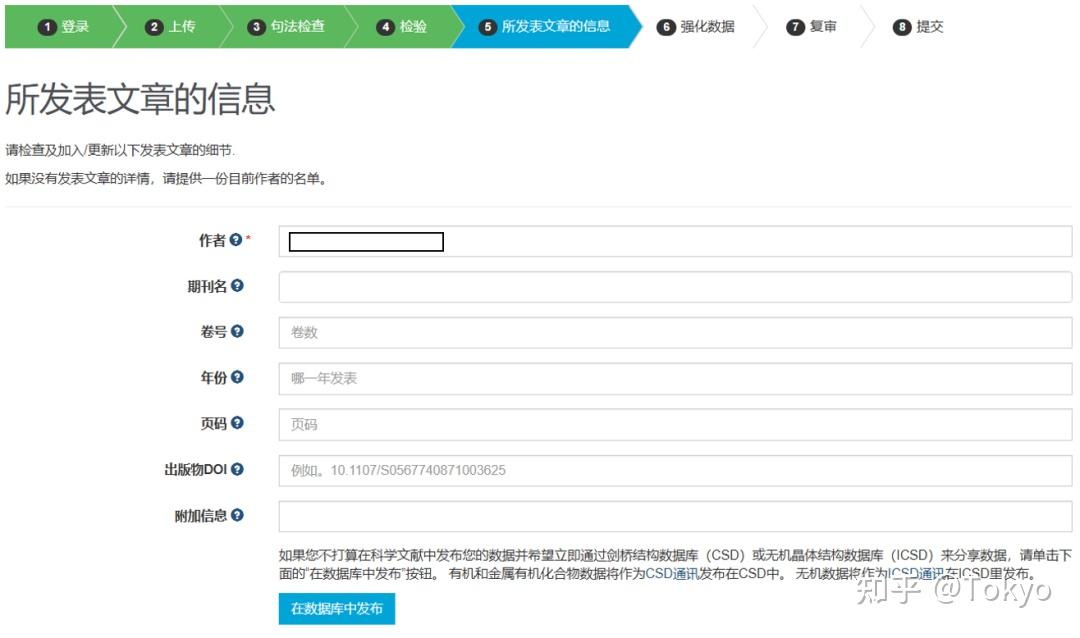Go to step 7 复审
The width and height of the screenshot is (1080, 638).
812,27
